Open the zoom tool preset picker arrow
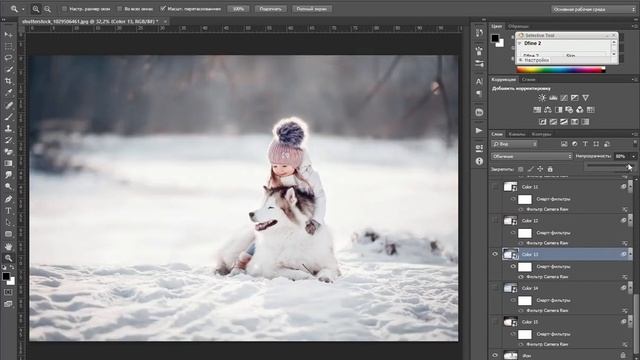Image resolution: width=640 pixels, height=360 pixels. (23, 9)
